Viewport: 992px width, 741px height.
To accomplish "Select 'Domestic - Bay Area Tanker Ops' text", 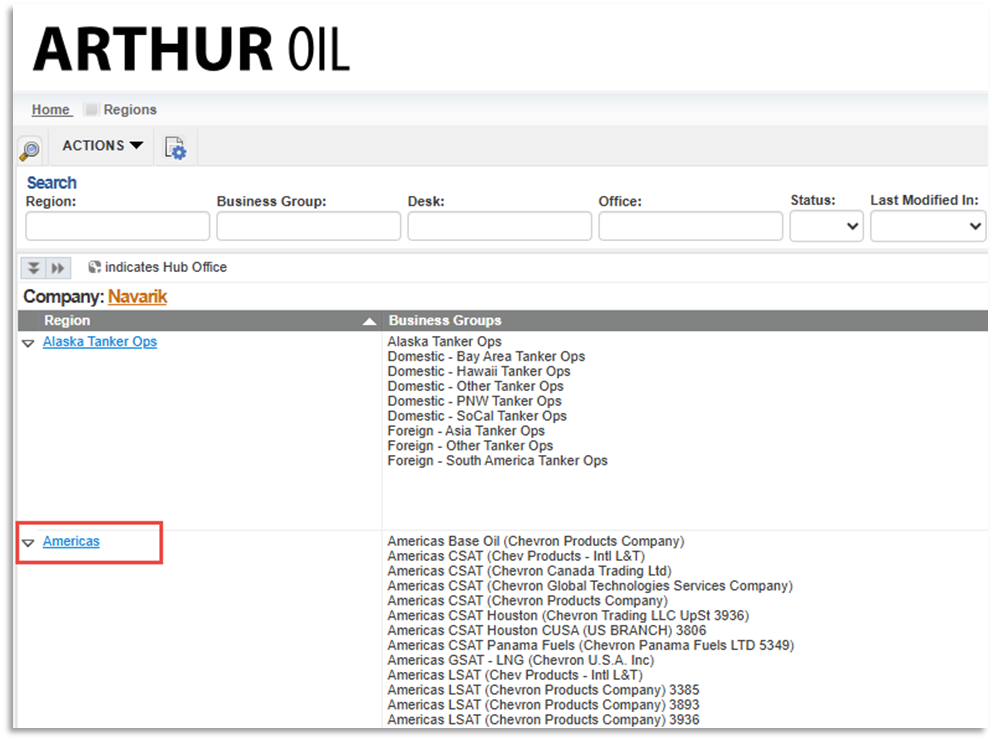I will point(486,357).
